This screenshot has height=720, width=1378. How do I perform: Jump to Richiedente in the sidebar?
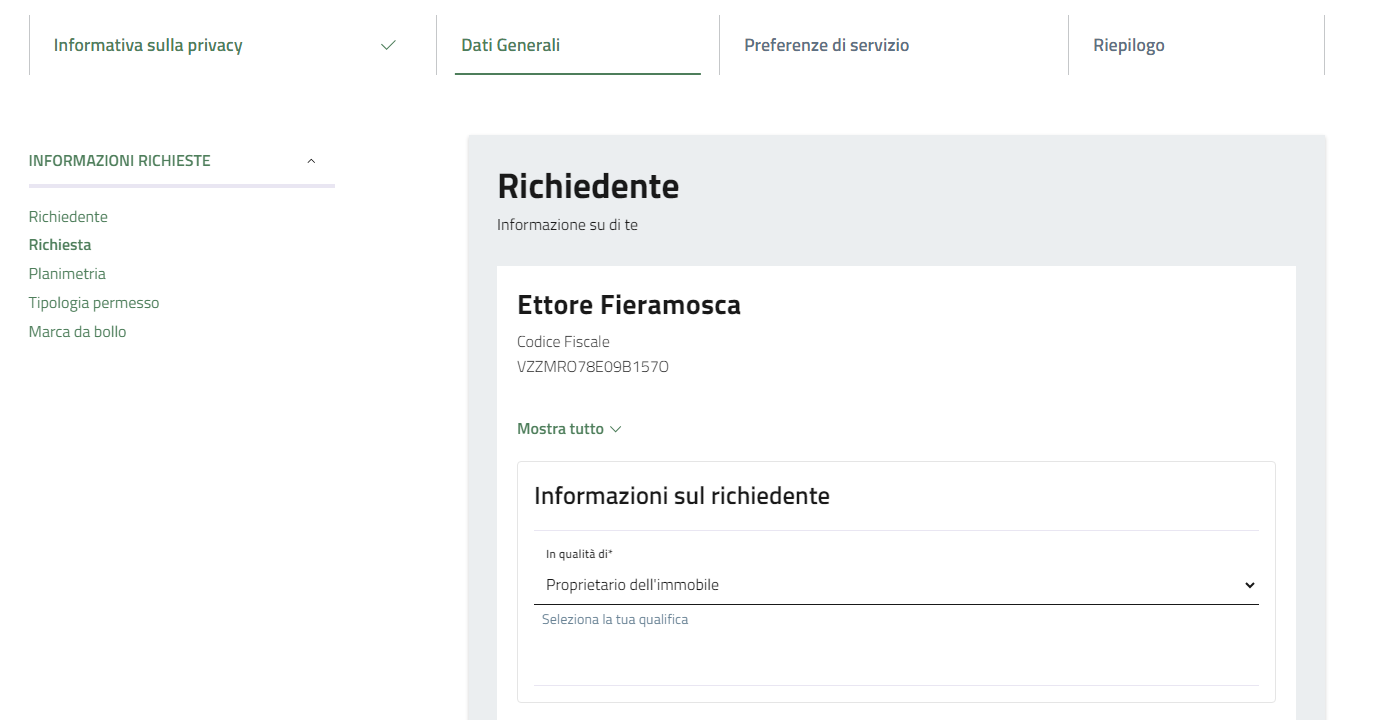point(68,217)
